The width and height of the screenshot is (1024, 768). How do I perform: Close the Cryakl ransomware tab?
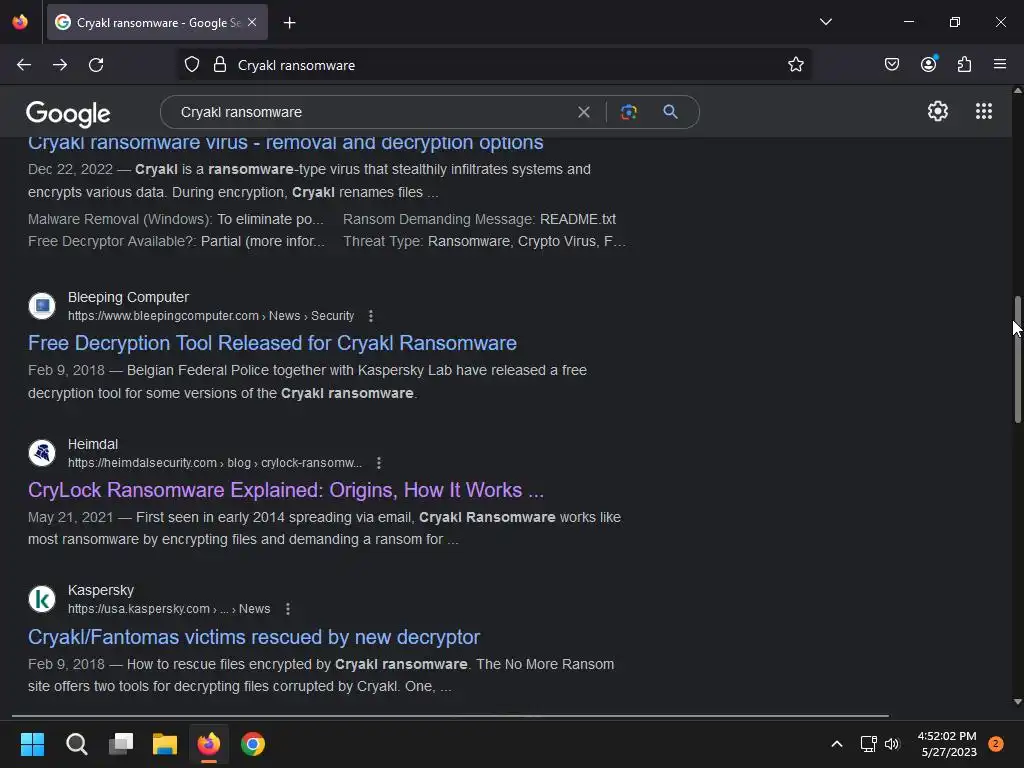(x=252, y=22)
